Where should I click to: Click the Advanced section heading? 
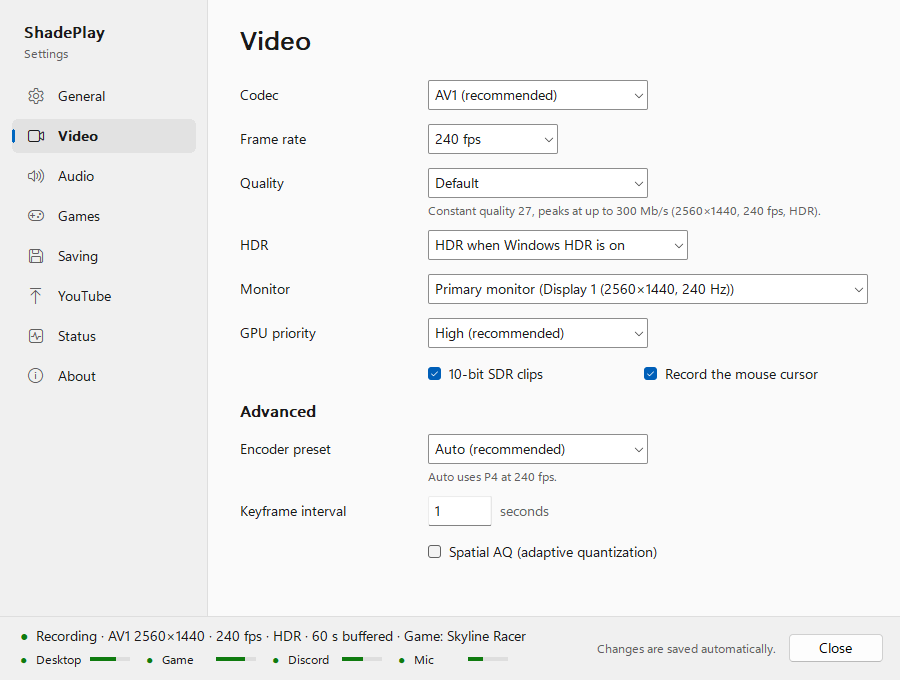coord(278,411)
